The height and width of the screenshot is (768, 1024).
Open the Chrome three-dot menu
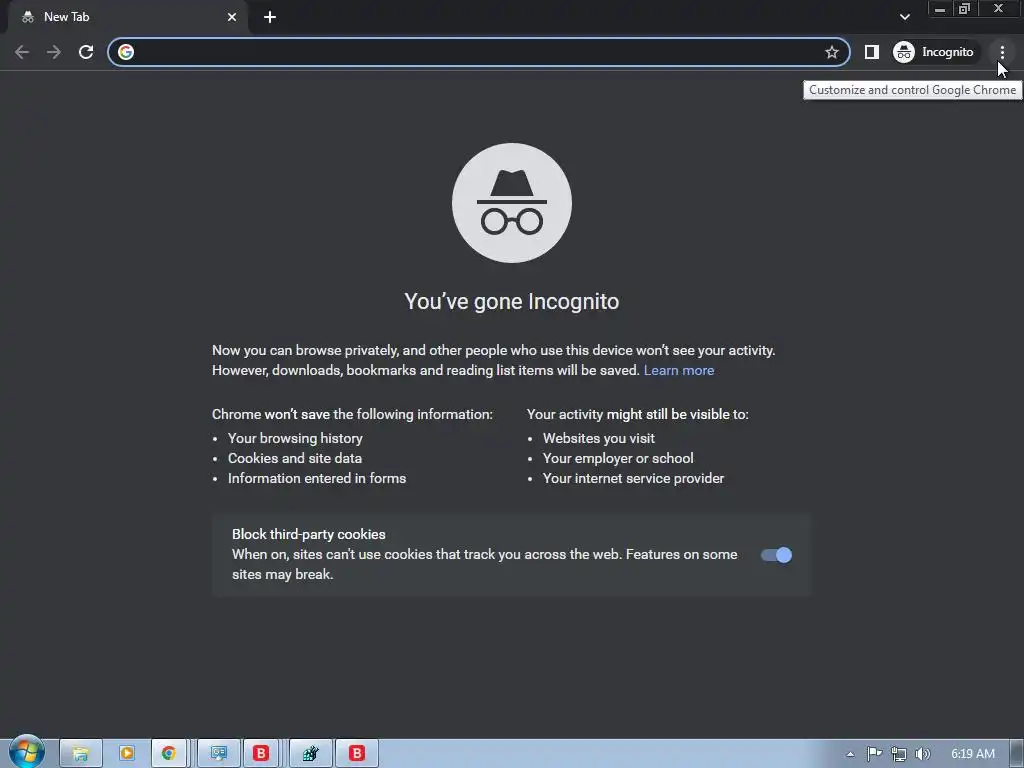1002,52
